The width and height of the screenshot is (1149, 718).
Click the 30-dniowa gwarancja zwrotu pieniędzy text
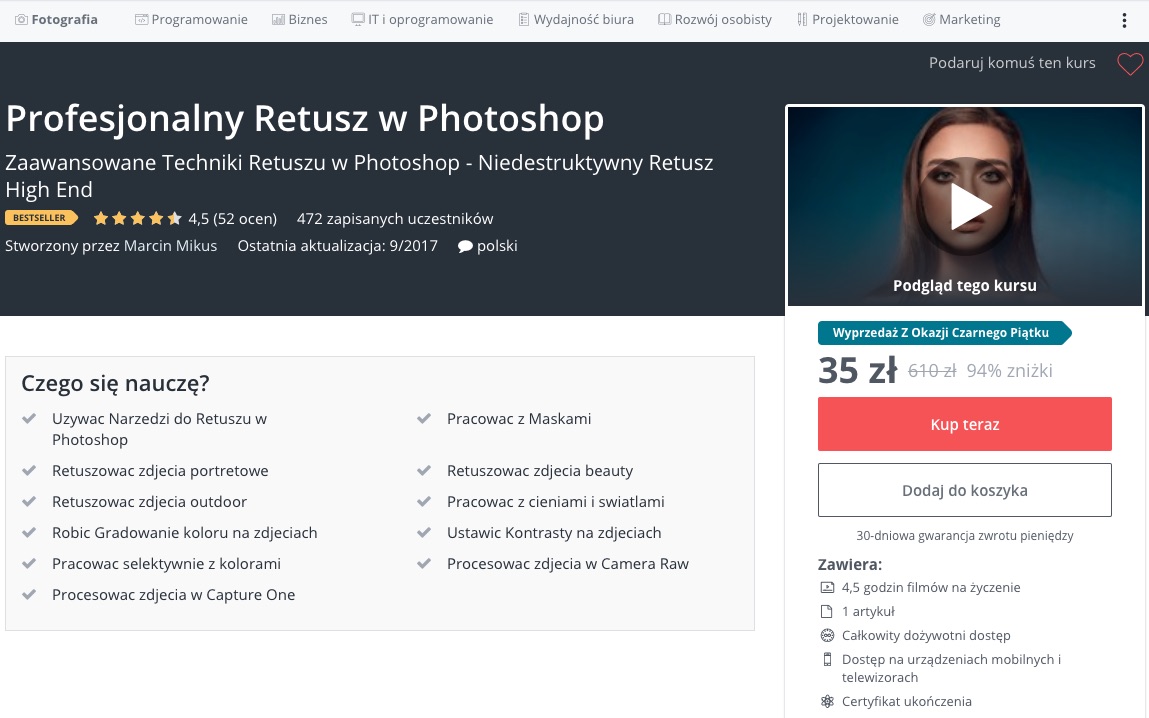coord(964,536)
